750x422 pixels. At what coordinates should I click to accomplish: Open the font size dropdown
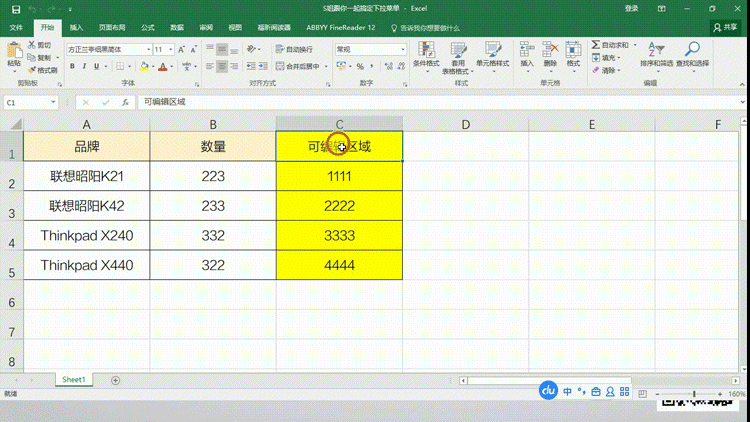point(171,49)
